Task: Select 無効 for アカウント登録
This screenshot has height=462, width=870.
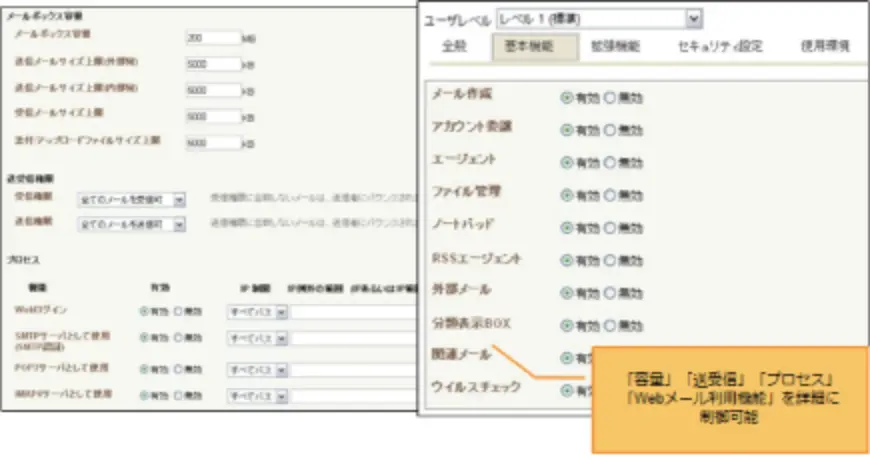Action: pos(610,130)
